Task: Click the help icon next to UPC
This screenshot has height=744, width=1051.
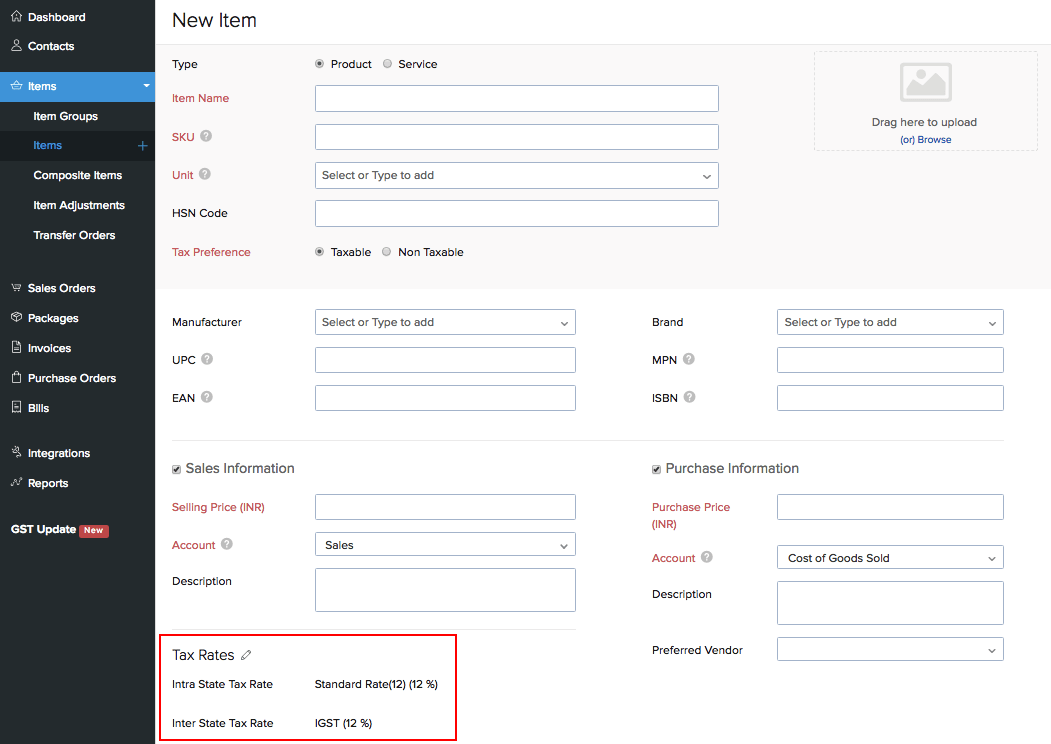Action: (207, 359)
